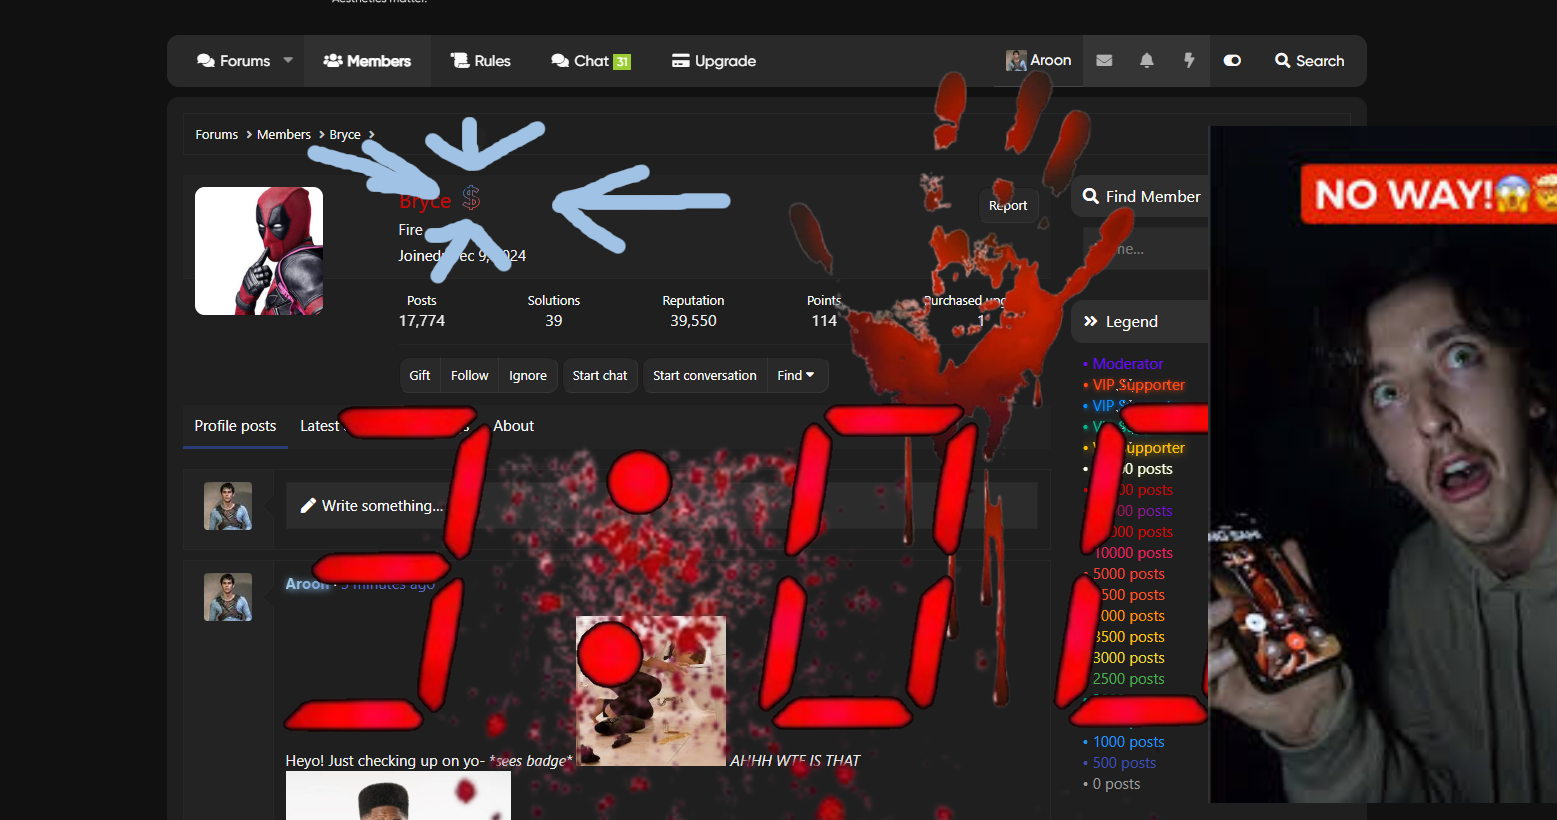Click the Bryce breadcrumb link

click(x=345, y=135)
